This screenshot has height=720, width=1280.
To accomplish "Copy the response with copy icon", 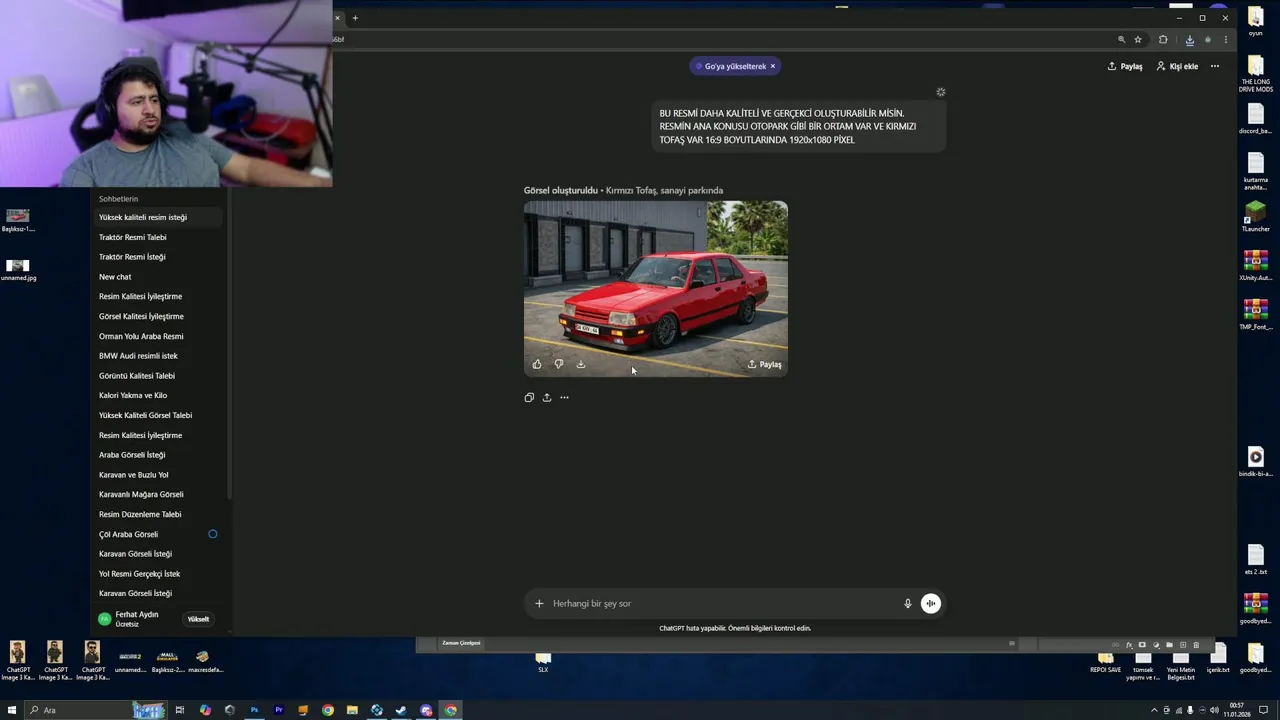I will (x=529, y=397).
